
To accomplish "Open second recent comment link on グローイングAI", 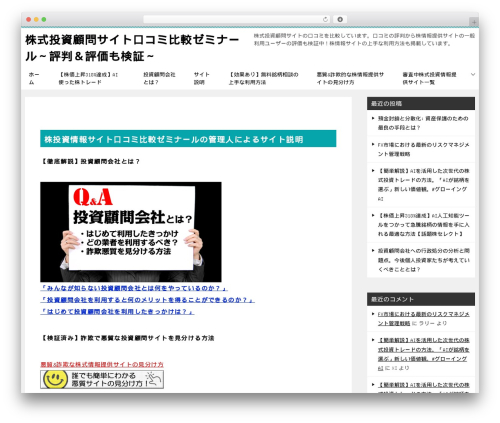I will point(423,354).
